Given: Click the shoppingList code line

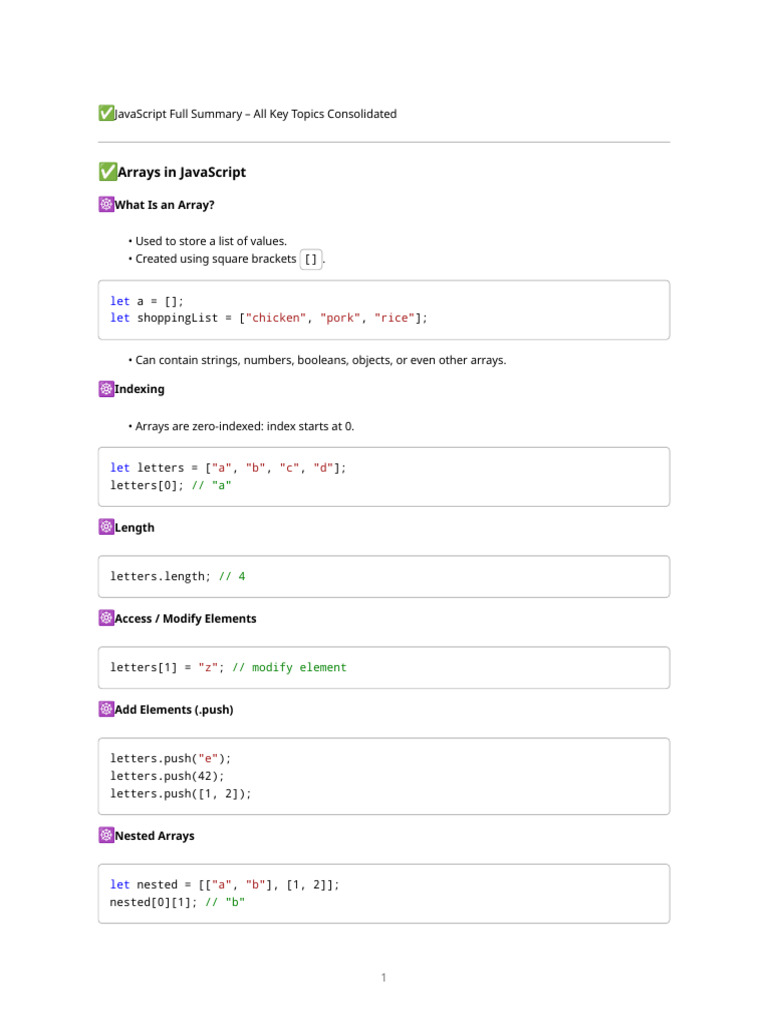Looking at the screenshot, I should pyautogui.click(x=268, y=318).
